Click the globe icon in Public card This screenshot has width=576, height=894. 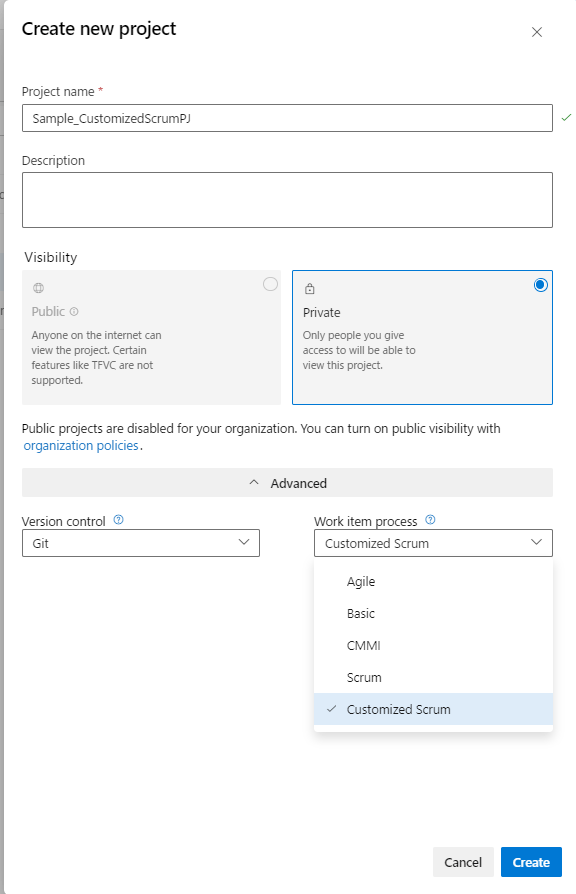coord(38,288)
